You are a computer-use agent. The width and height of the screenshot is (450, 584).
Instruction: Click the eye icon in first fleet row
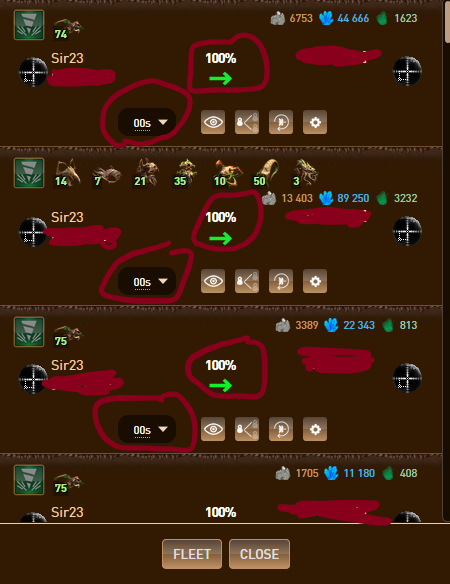[213, 122]
